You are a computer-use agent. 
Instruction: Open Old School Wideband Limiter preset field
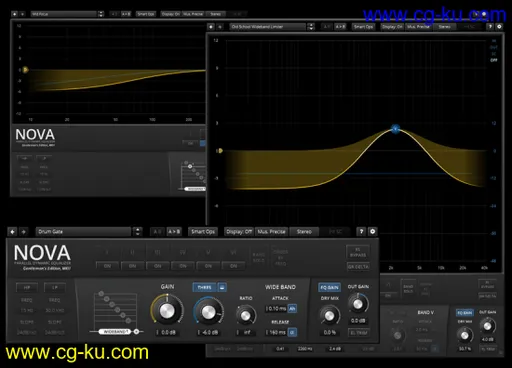coord(268,27)
